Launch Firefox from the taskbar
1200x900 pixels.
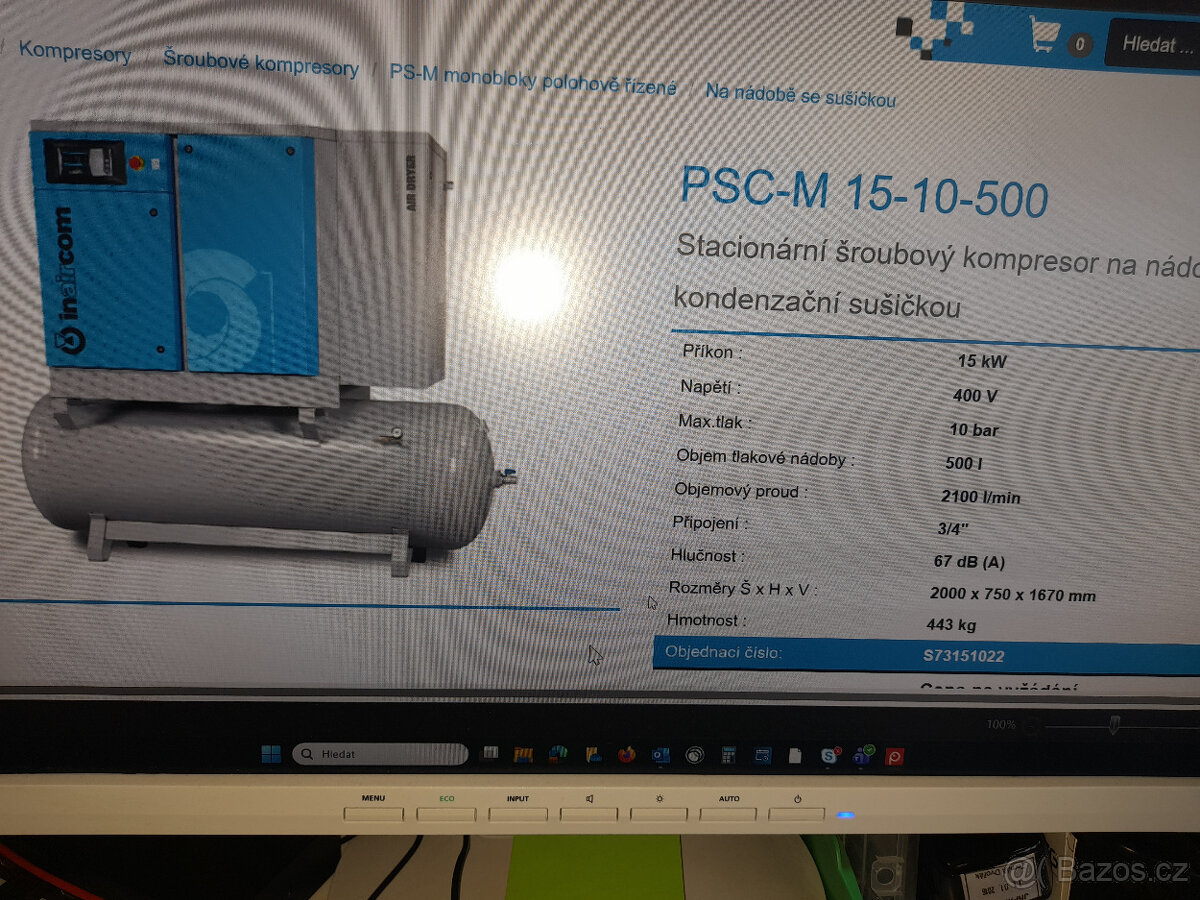[x=627, y=754]
